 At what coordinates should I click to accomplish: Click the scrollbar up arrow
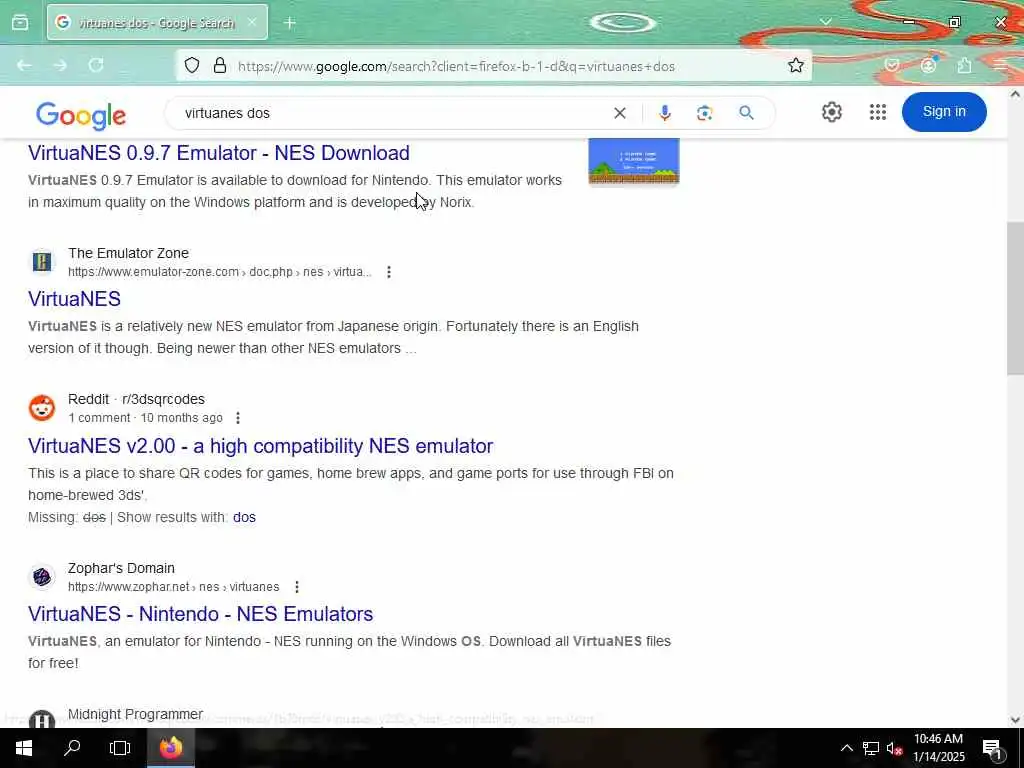1015,95
